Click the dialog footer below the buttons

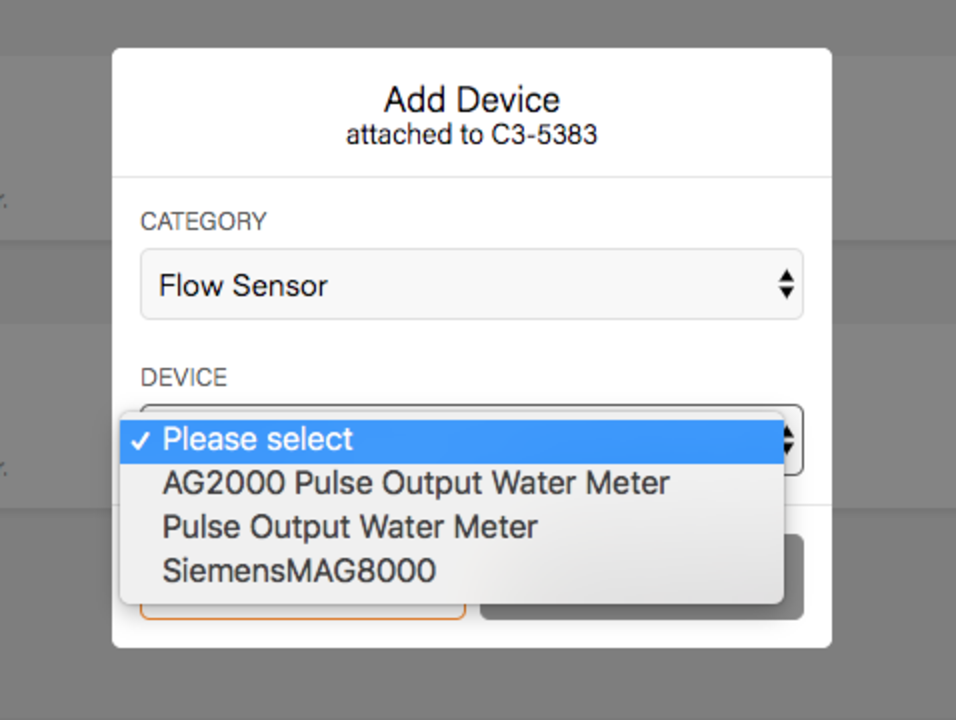point(471,634)
